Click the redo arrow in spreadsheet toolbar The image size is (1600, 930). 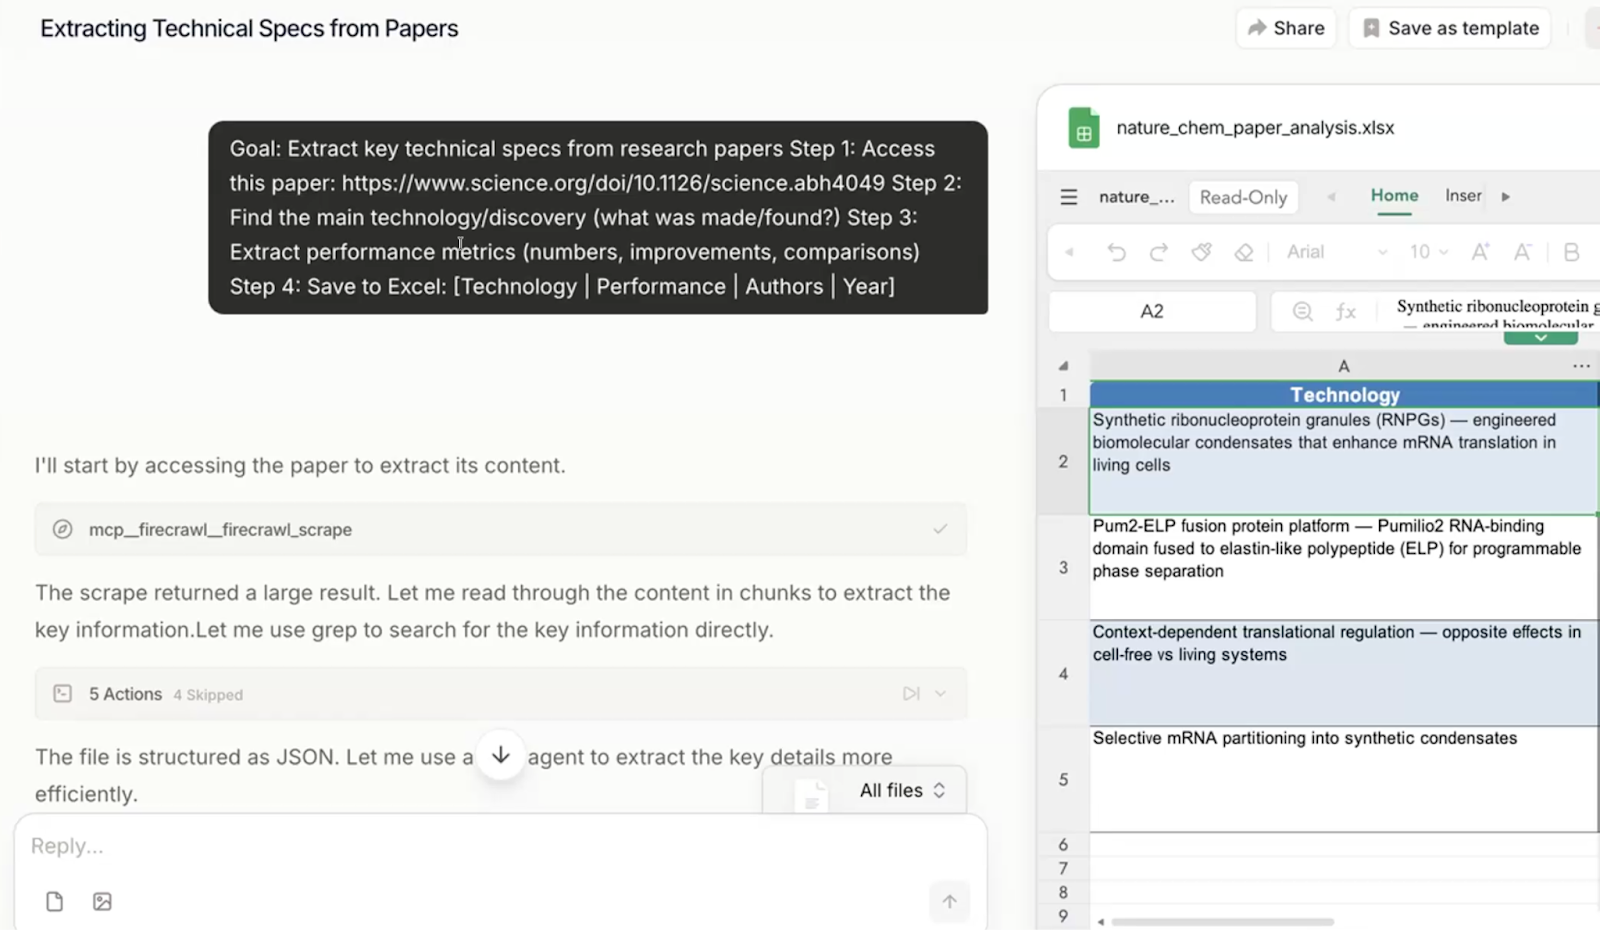coord(1158,252)
